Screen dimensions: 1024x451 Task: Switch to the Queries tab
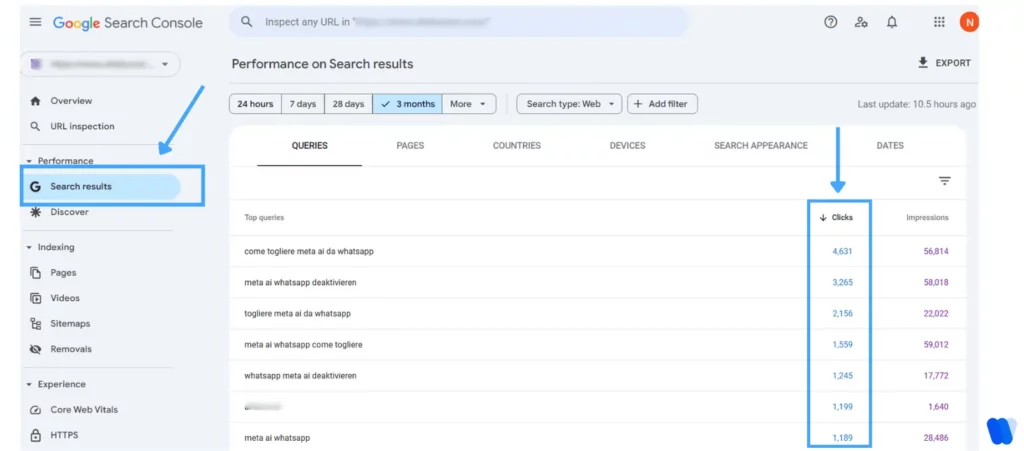[x=310, y=146]
